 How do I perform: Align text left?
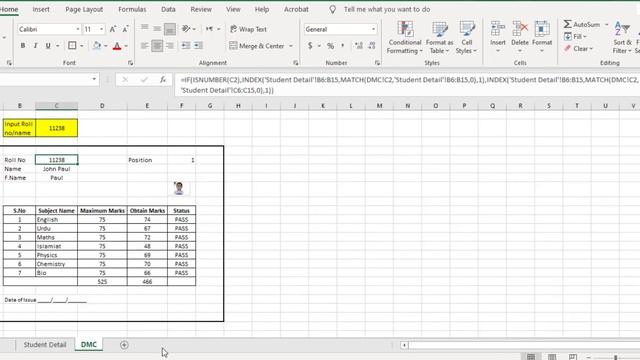pyautogui.click(x=144, y=46)
